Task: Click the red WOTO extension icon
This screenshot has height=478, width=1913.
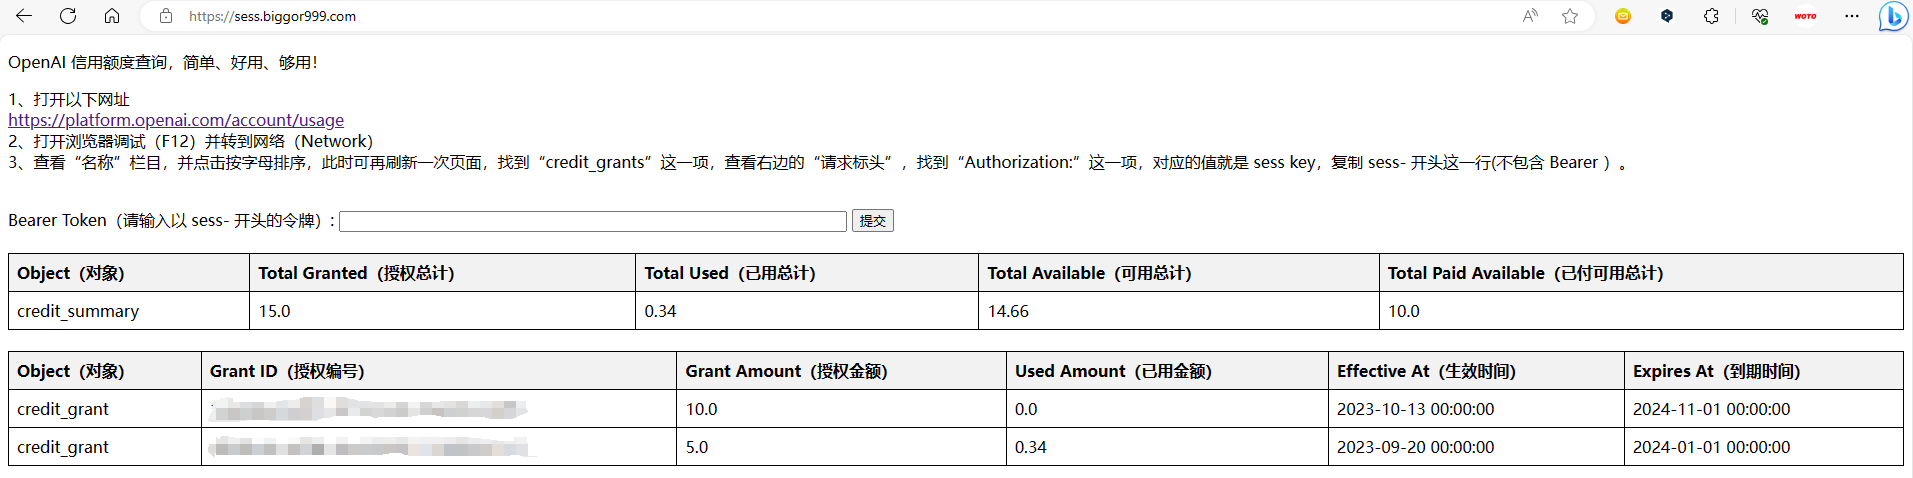Action: pos(1805,16)
